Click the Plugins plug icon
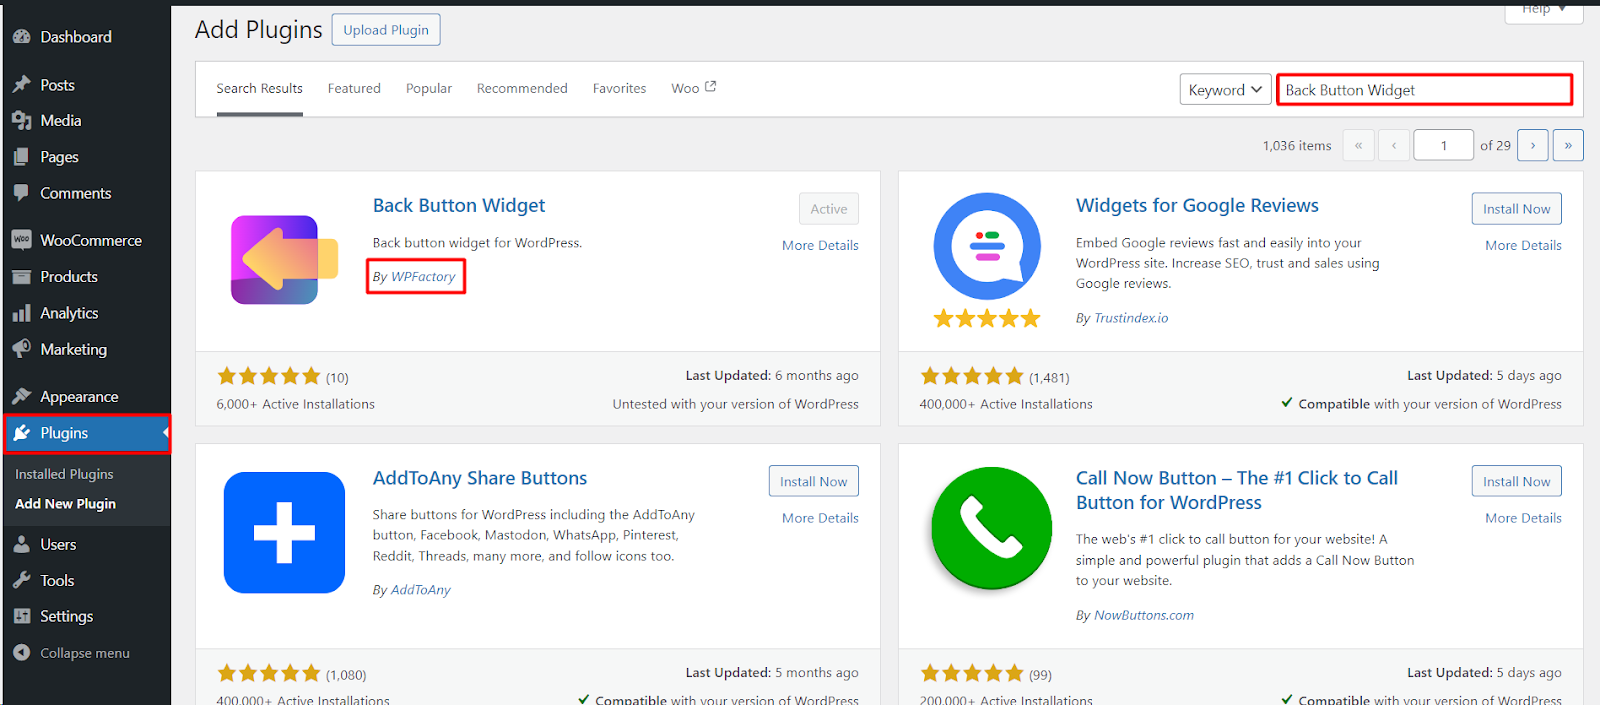 (x=21, y=433)
